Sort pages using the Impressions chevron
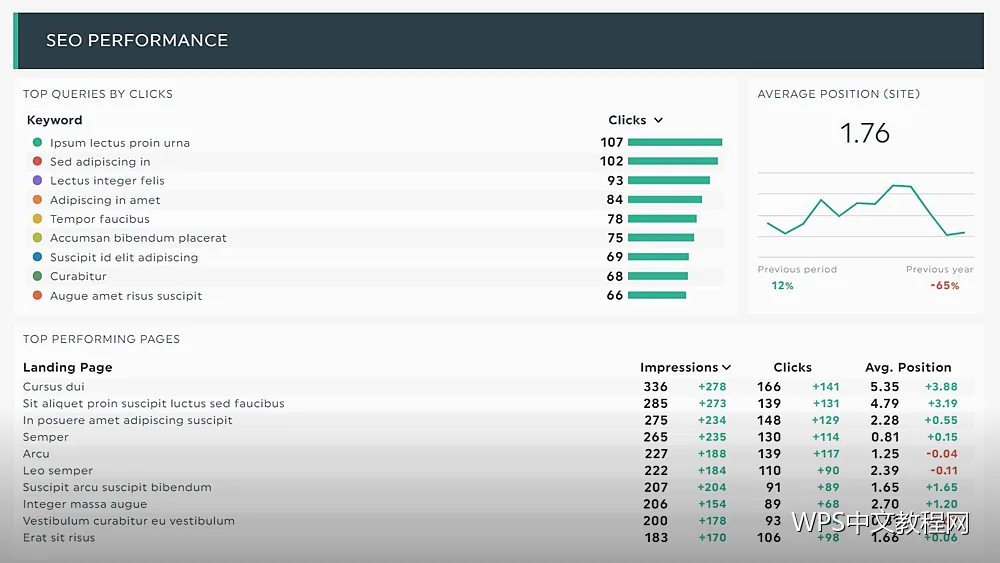The image size is (1000, 563). tap(726, 367)
